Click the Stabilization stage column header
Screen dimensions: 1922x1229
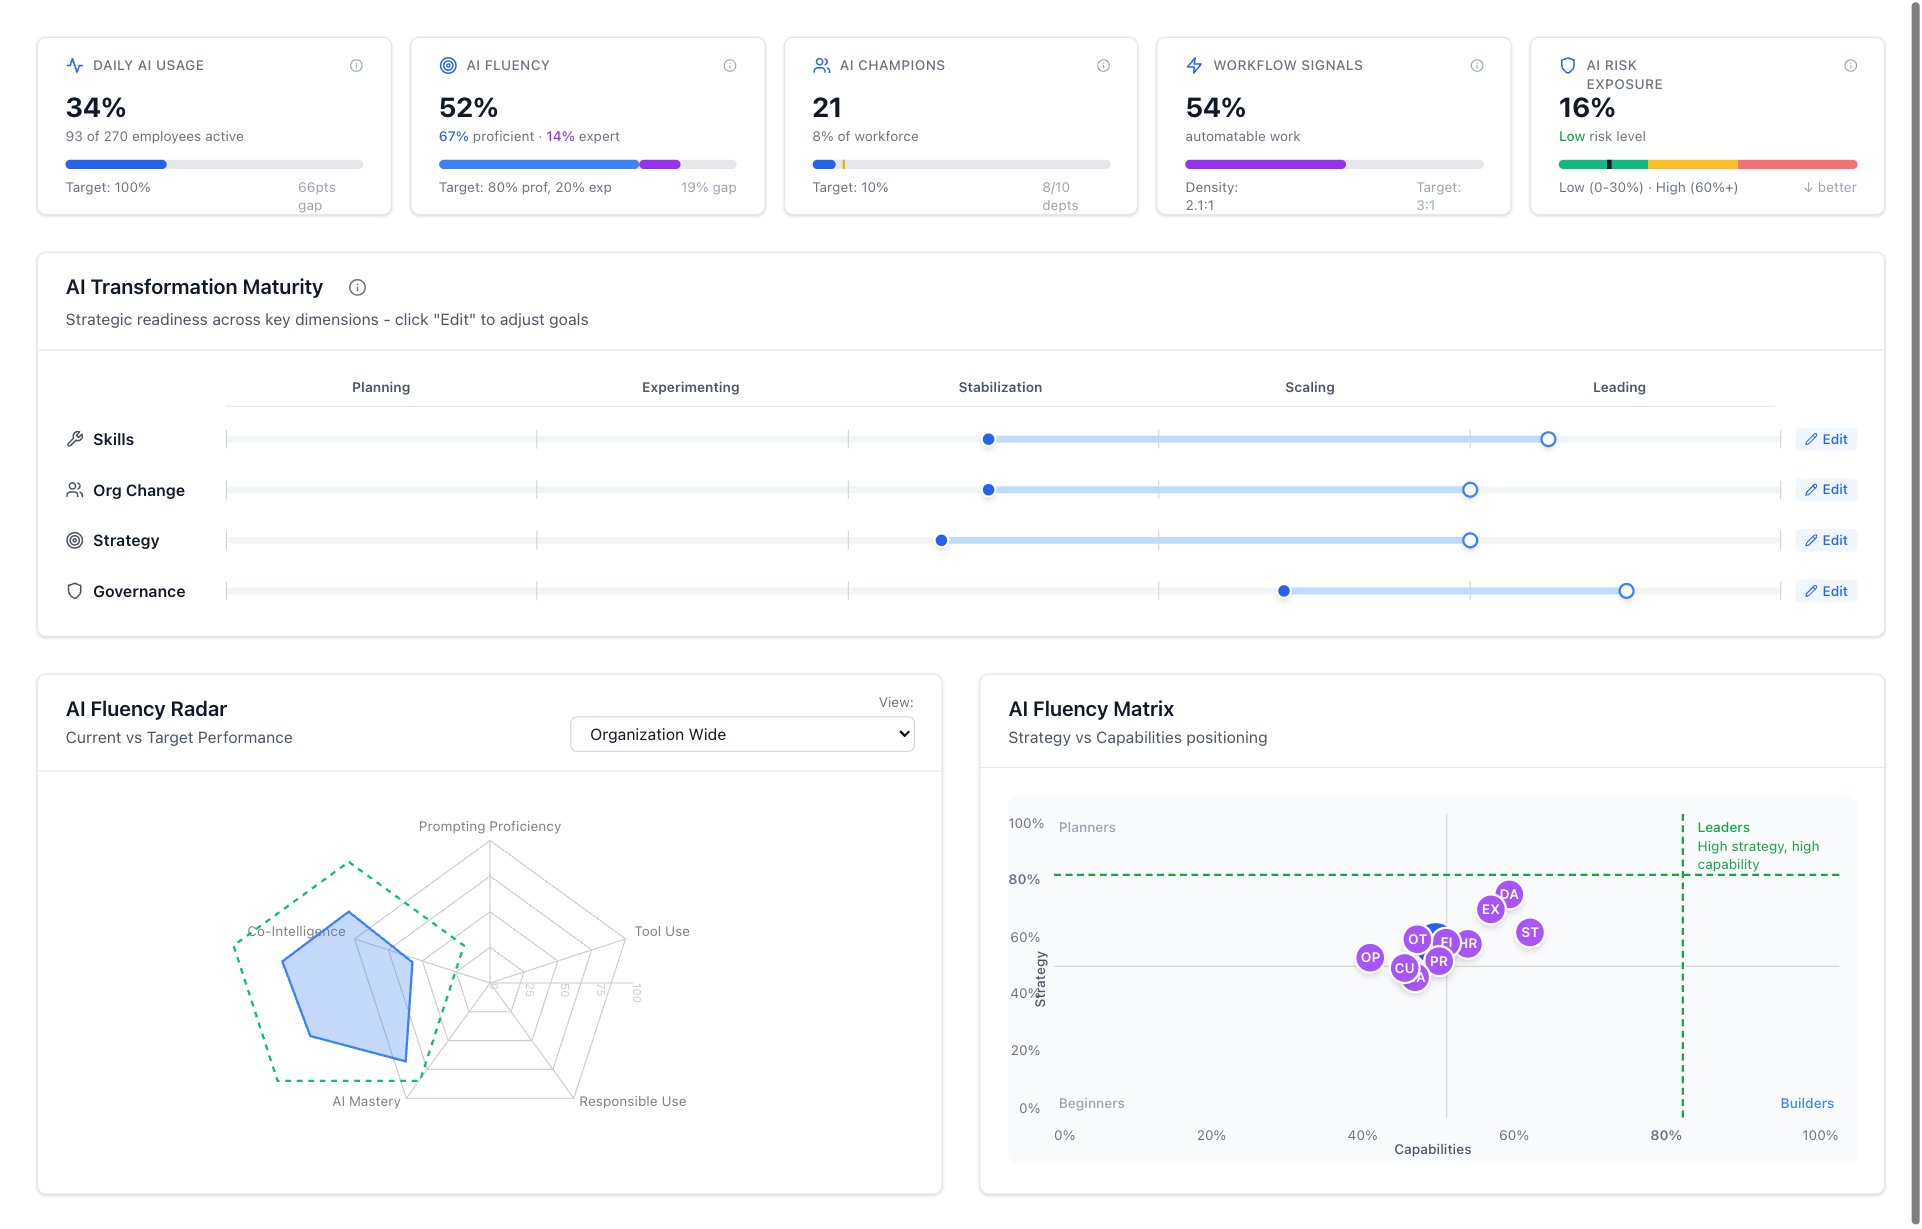(x=1000, y=388)
